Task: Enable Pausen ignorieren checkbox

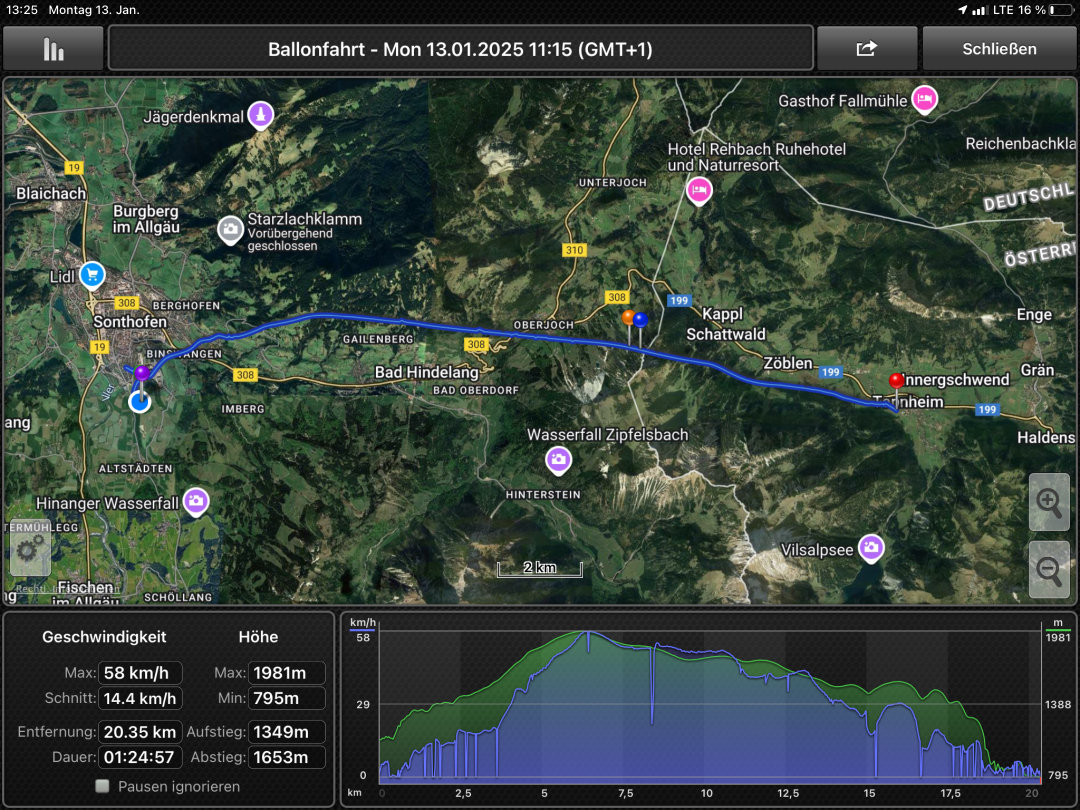Action: 102,786
